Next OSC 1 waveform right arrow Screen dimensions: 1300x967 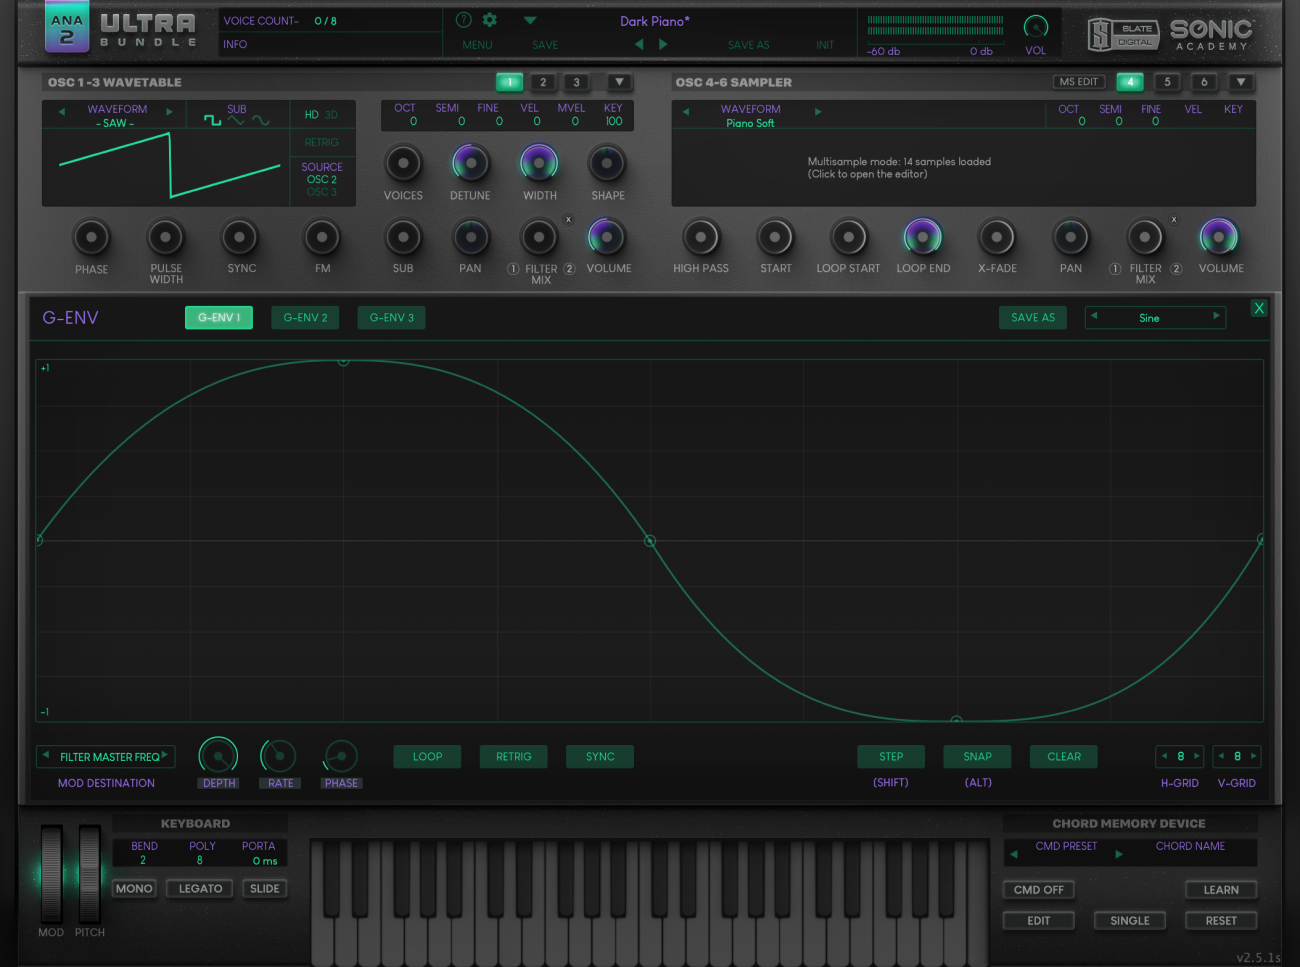click(x=169, y=111)
